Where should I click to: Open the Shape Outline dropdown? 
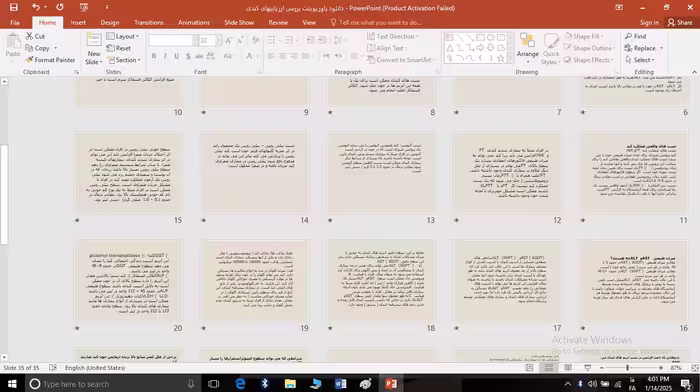[589, 48]
